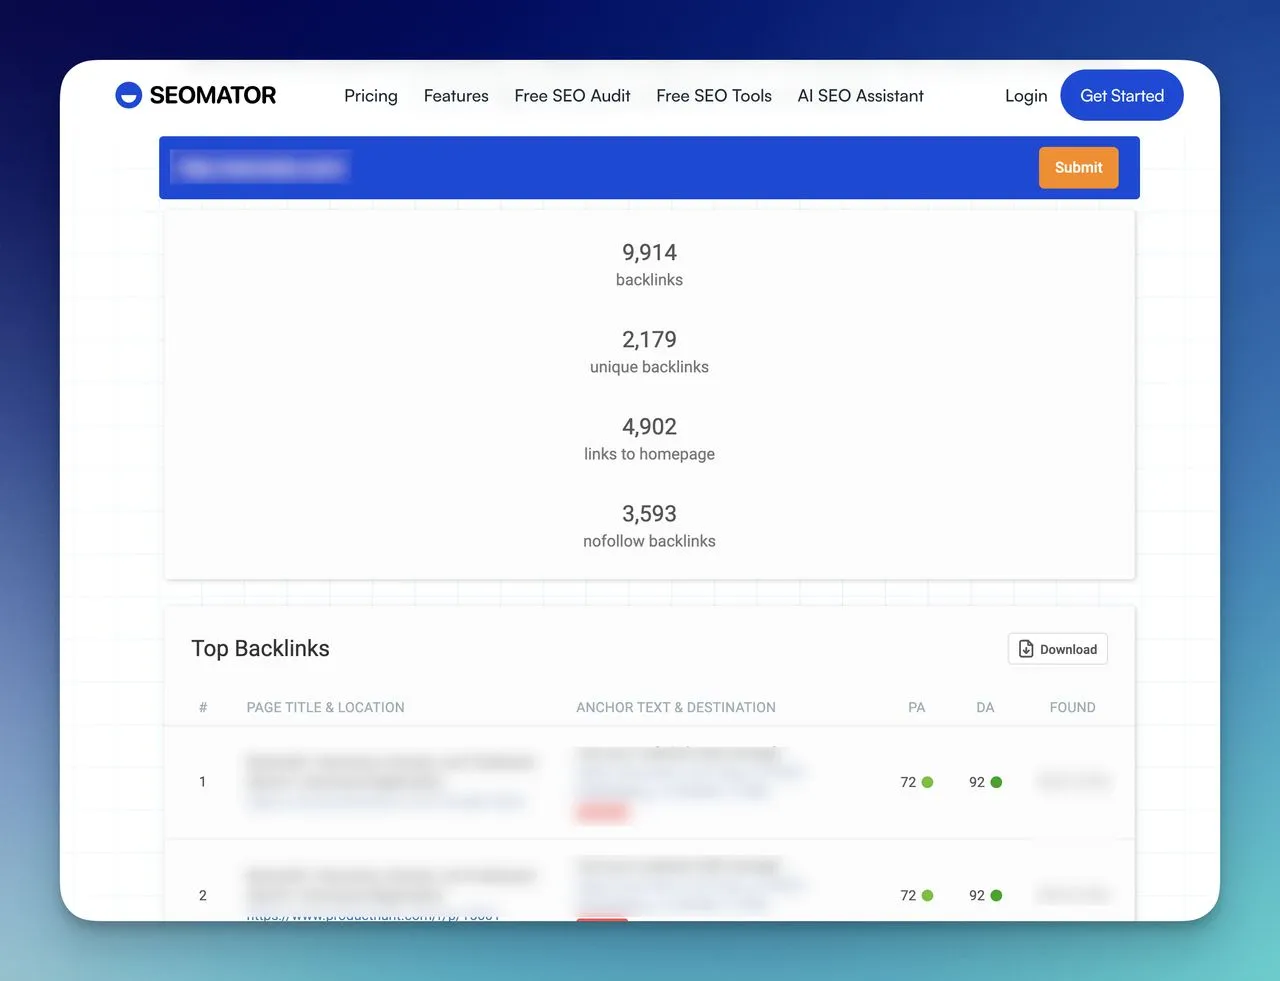Click the Login link
The height and width of the screenshot is (981, 1280).
[1026, 96]
